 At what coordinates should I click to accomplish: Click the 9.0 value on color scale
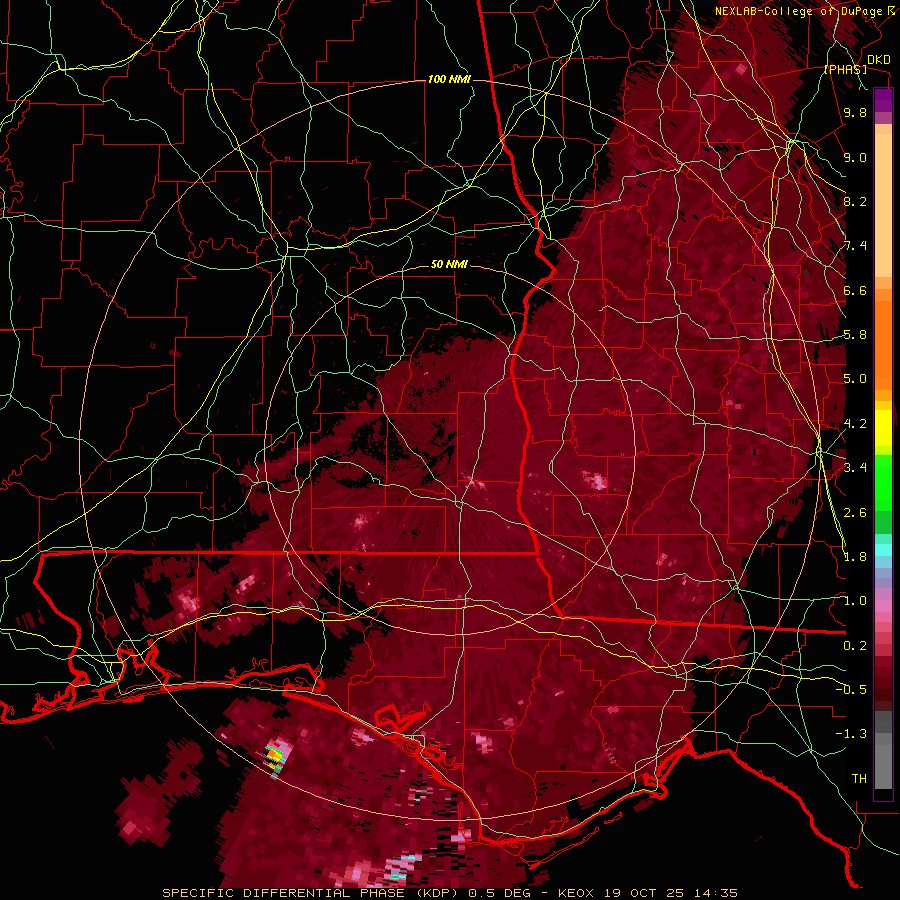[x=855, y=158]
